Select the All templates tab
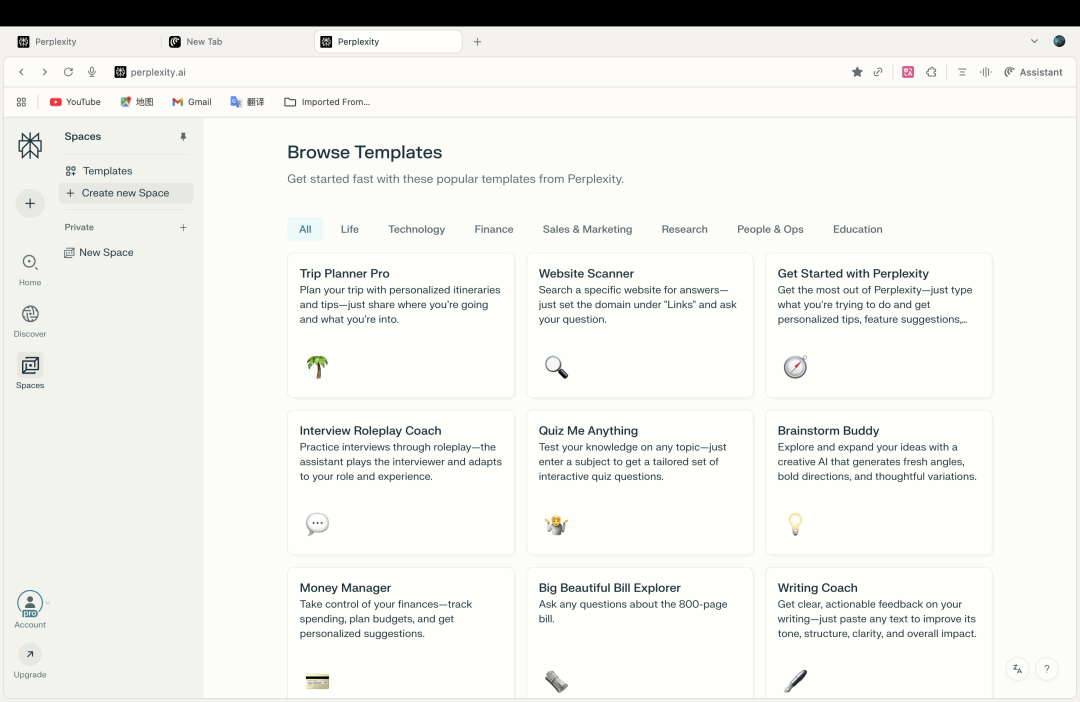This screenshot has width=1080, height=702. coord(305,229)
